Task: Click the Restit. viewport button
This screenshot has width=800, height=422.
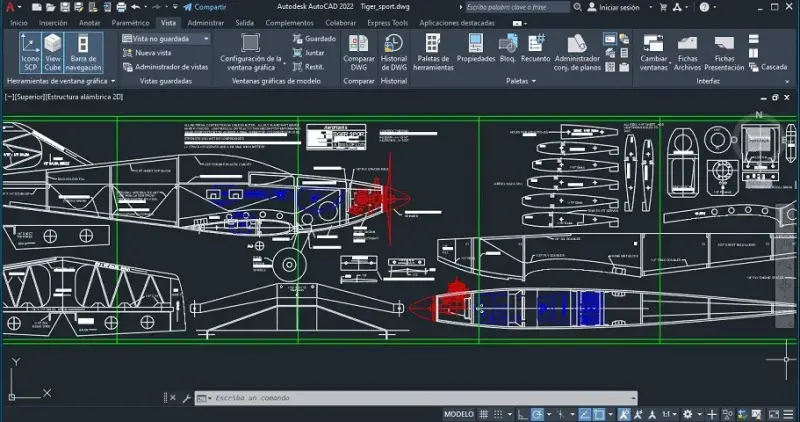Action: click(309, 67)
